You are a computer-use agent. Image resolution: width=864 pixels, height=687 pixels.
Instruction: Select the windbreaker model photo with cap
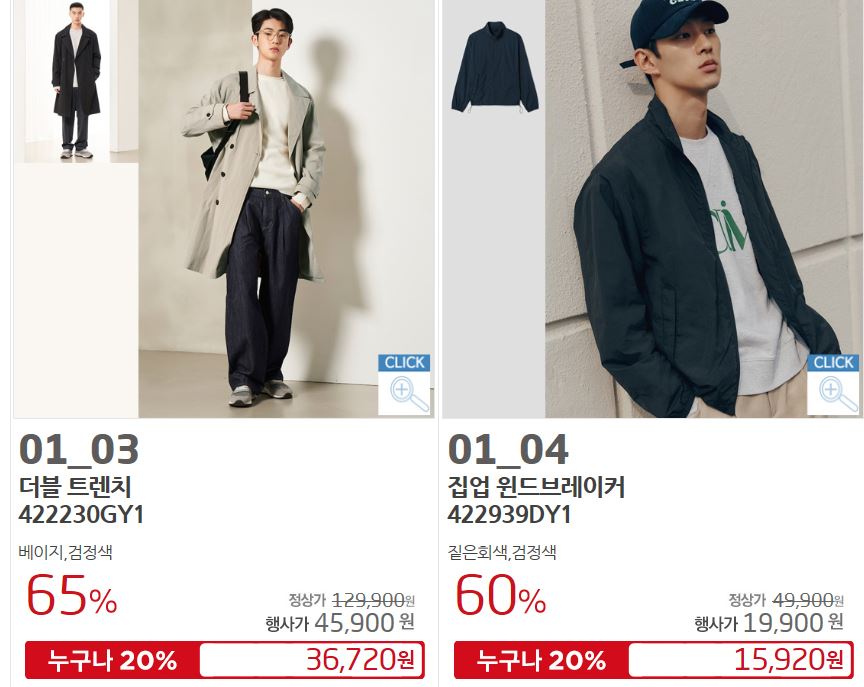(704, 209)
